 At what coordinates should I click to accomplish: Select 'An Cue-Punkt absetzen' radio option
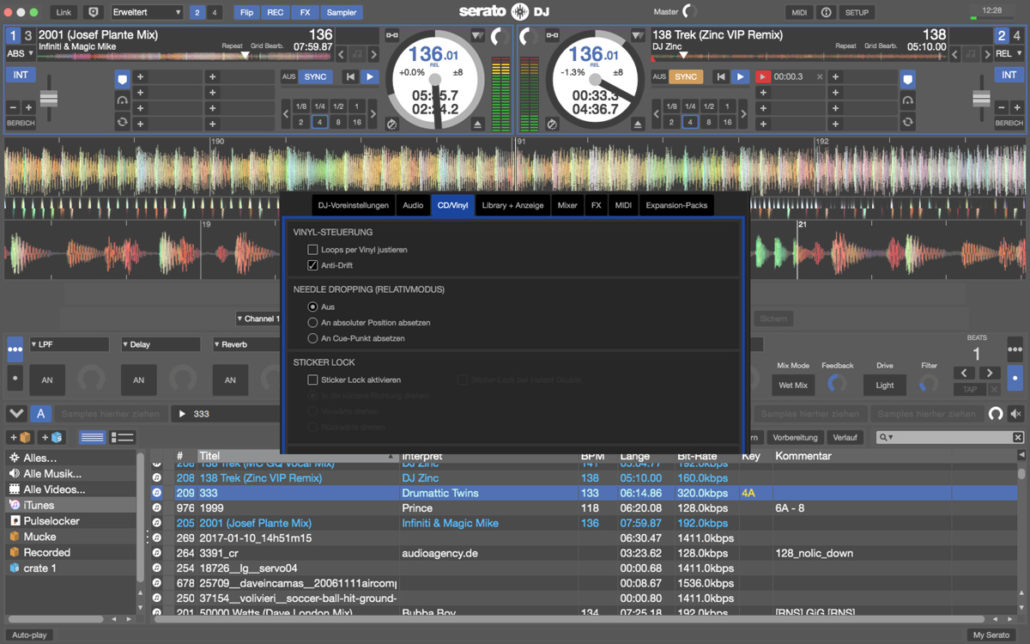click(x=313, y=338)
